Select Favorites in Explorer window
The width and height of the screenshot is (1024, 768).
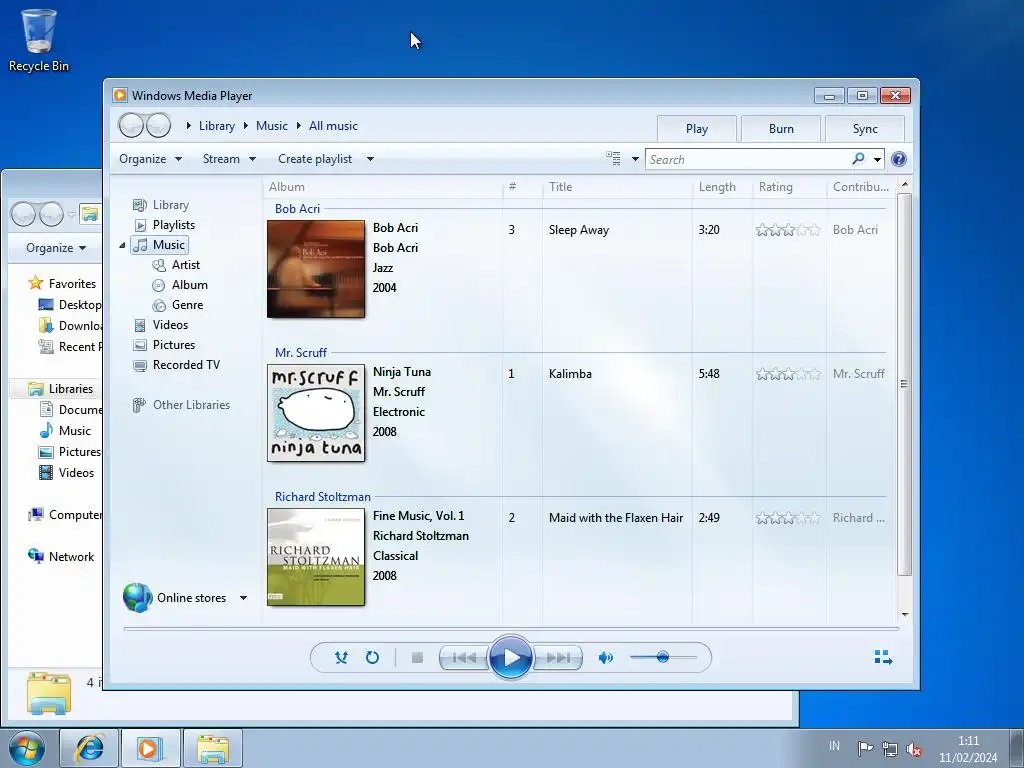pos(63,283)
